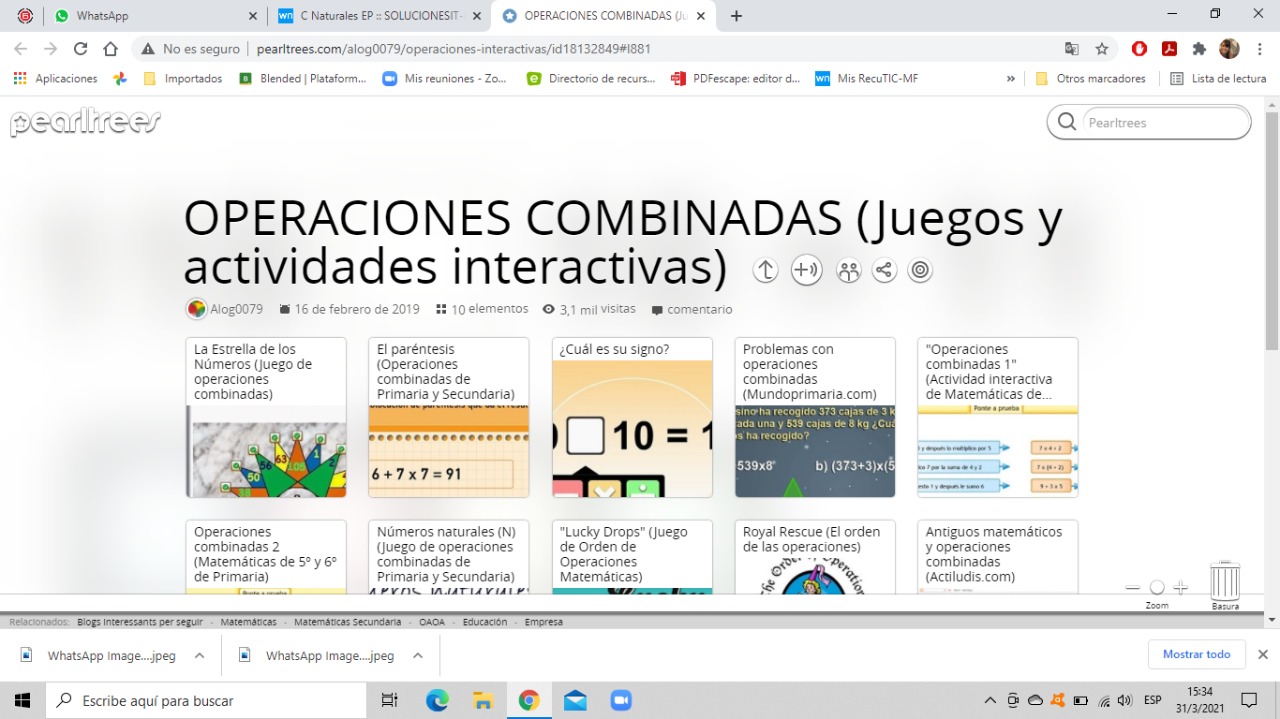The height and width of the screenshot is (719, 1280).
Task: Bookmark this page with the star icon
Action: pyautogui.click(x=1101, y=48)
